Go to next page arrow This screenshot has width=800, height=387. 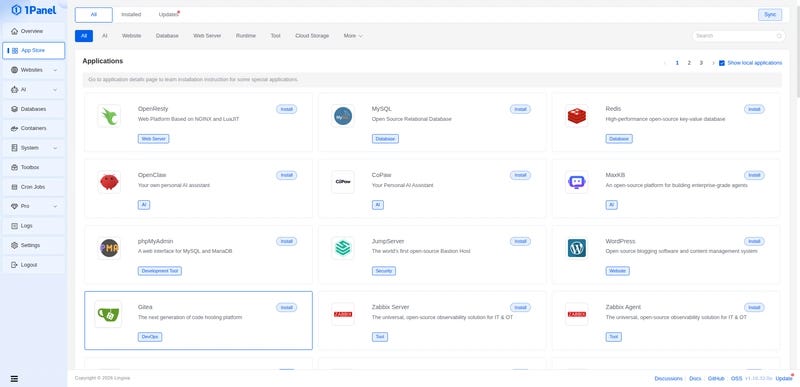713,63
